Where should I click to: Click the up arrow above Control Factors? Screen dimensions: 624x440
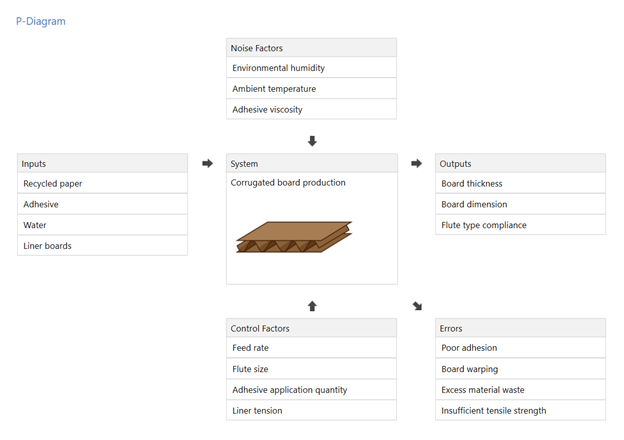coord(312,306)
